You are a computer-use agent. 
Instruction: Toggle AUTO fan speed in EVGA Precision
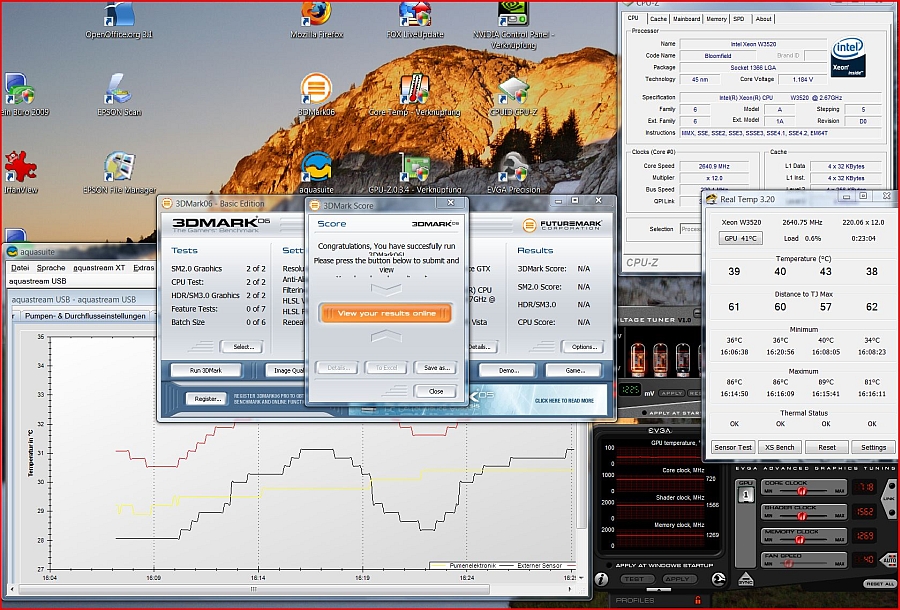pyautogui.click(x=889, y=559)
